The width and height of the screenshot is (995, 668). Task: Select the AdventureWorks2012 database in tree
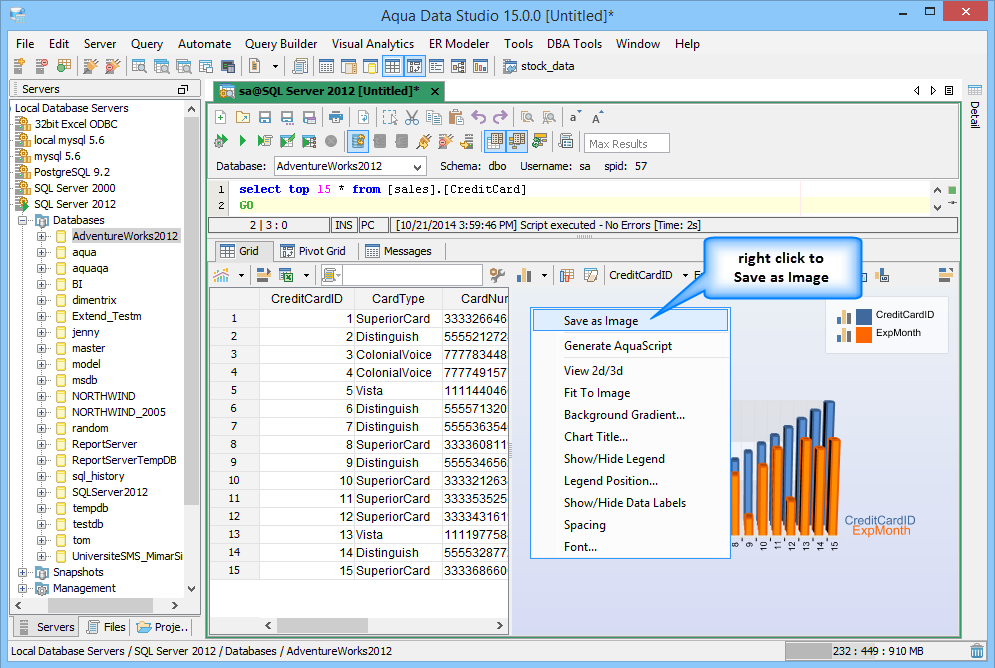(x=124, y=236)
